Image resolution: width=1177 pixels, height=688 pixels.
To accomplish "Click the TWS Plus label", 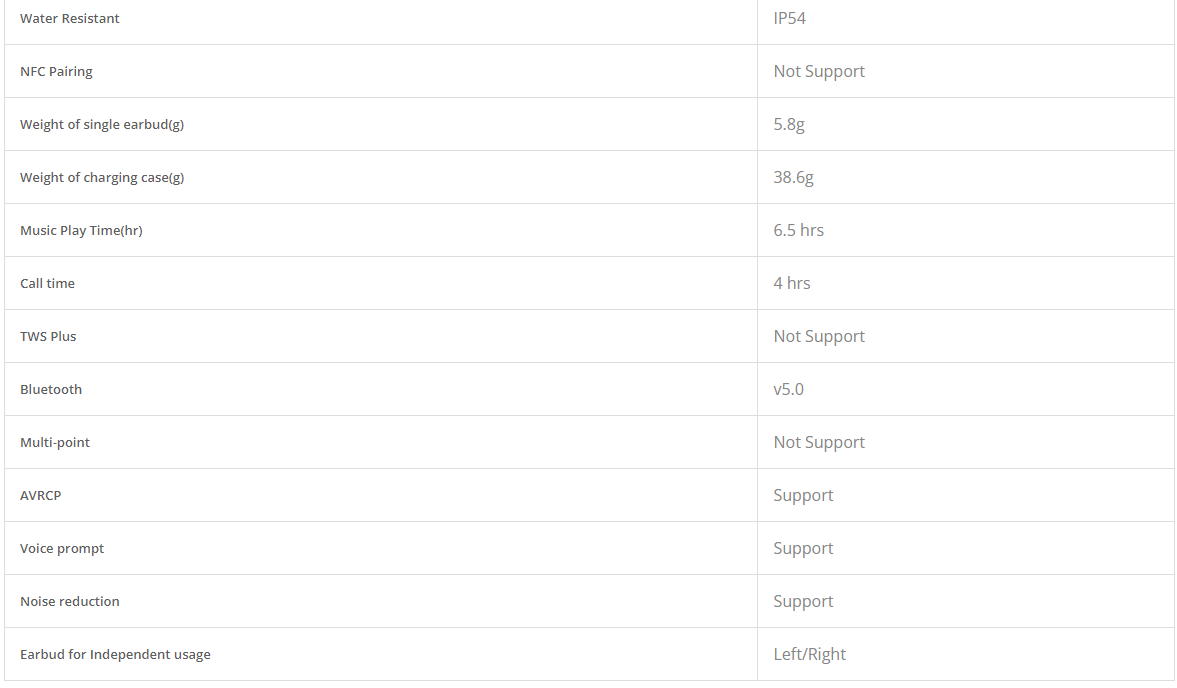I will coord(48,337).
